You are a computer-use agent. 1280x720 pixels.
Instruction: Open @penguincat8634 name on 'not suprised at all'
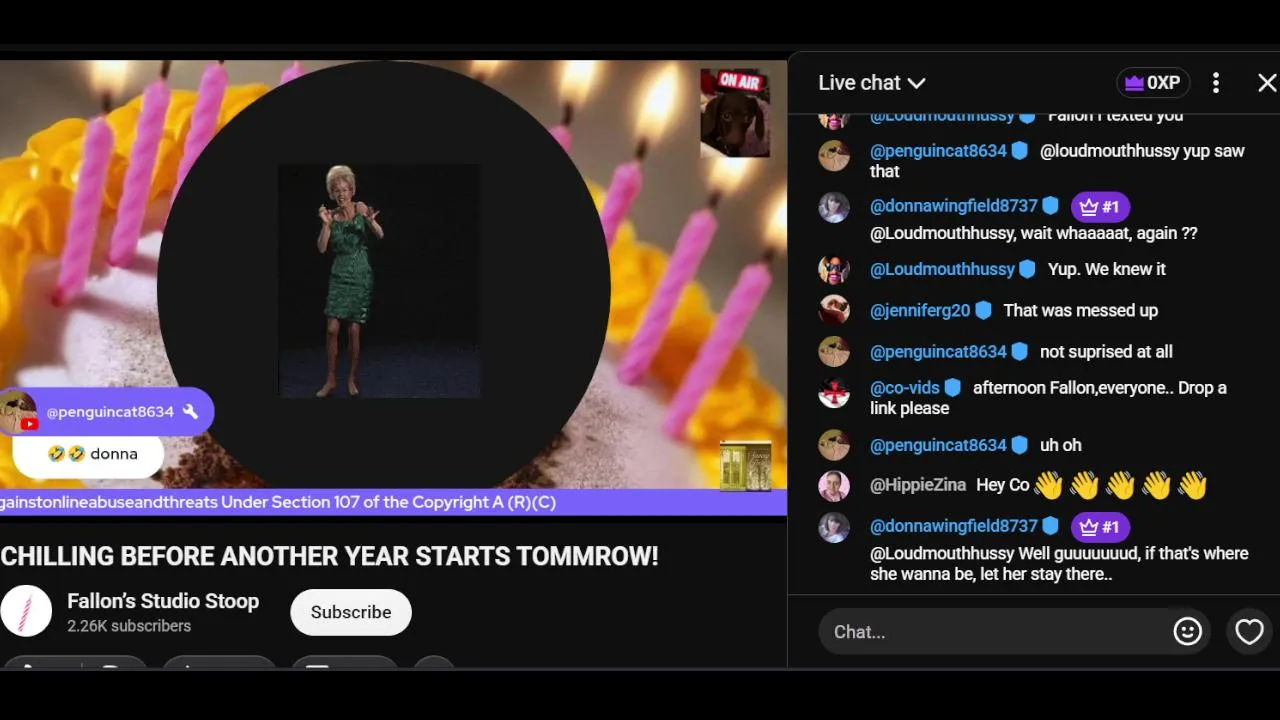(x=938, y=352)
